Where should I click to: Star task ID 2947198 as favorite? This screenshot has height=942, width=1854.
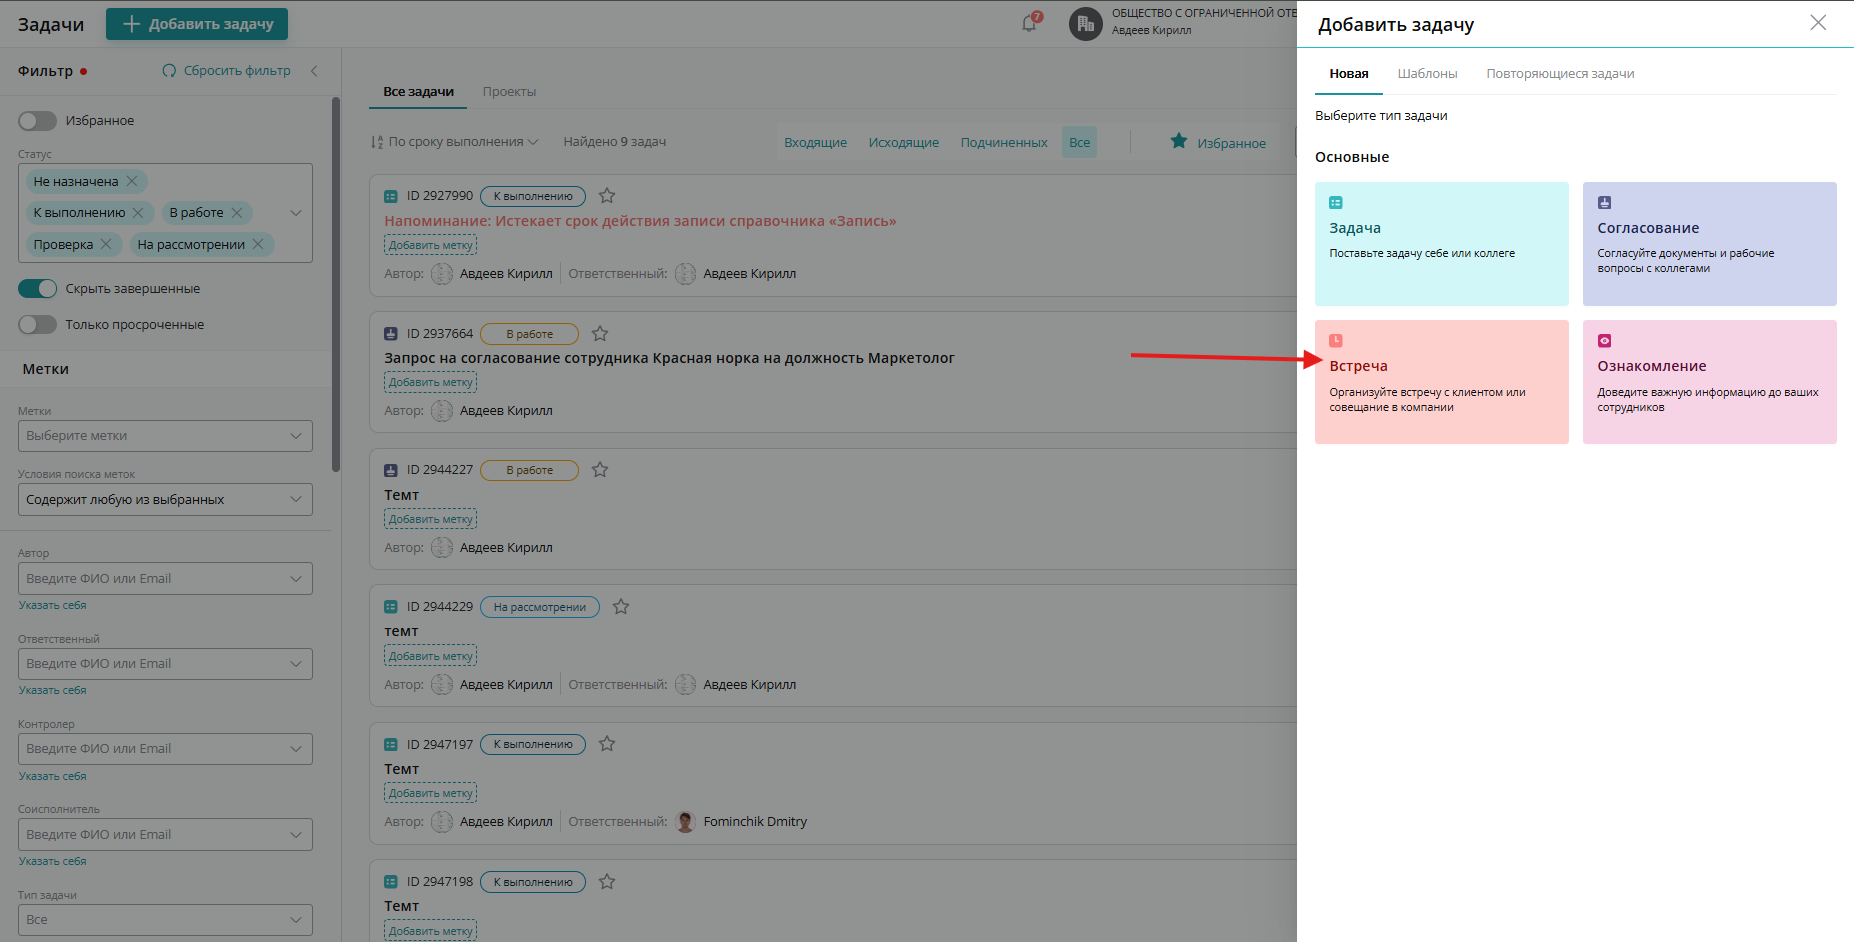click(607, 882)
